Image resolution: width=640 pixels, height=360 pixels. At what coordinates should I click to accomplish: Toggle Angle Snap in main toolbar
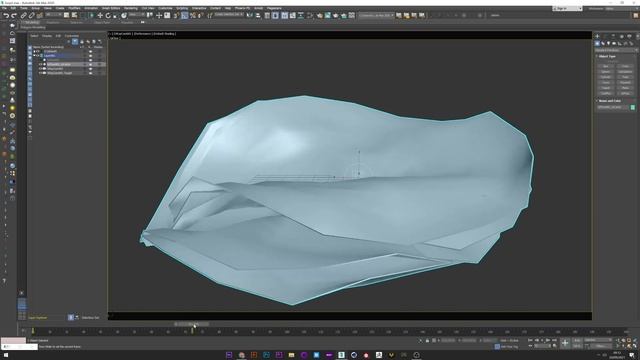tap(184, 16)
